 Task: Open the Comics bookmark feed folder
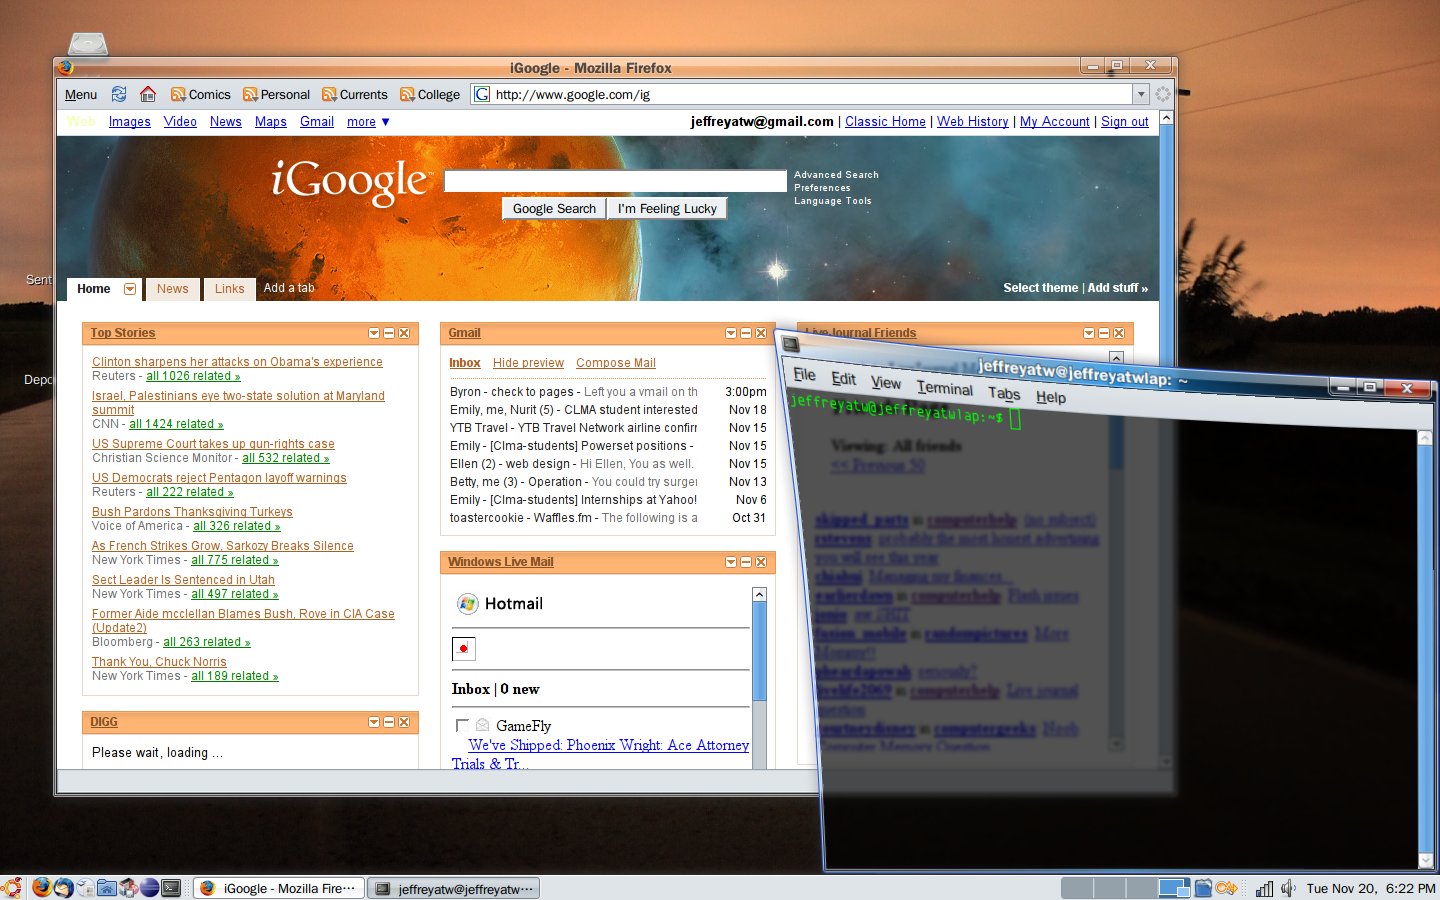[x=200, y=94]
